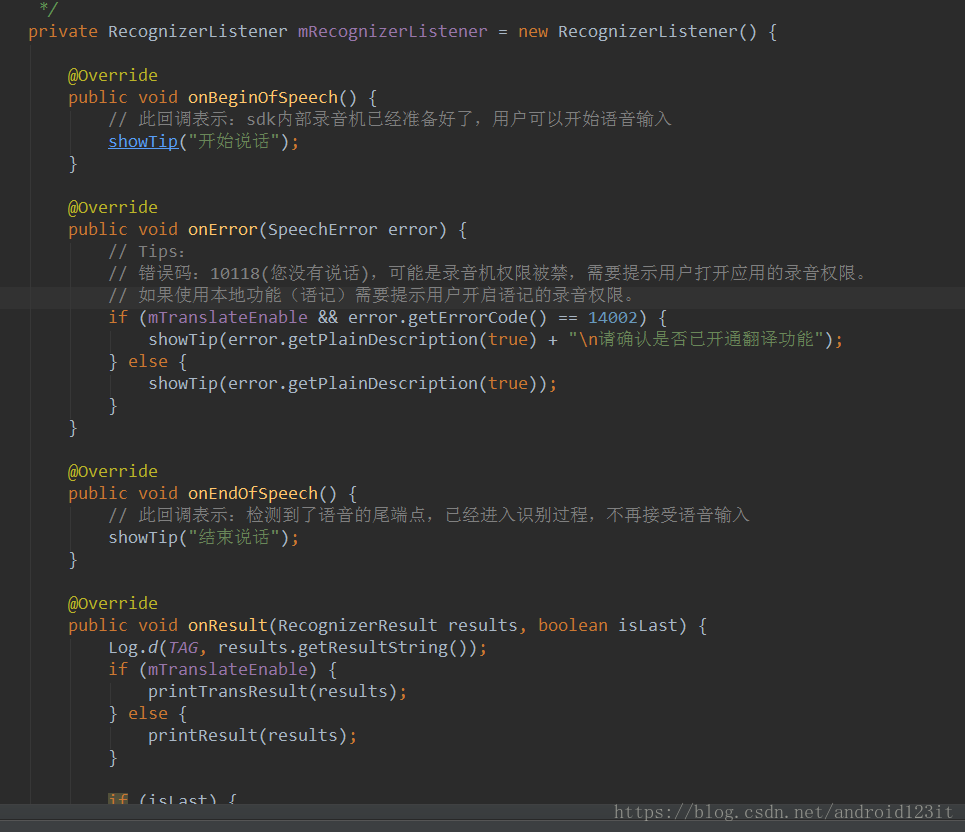Click the else keyword in onError
The height and width of the screenshot is (832, 965).
pos(148,361)
